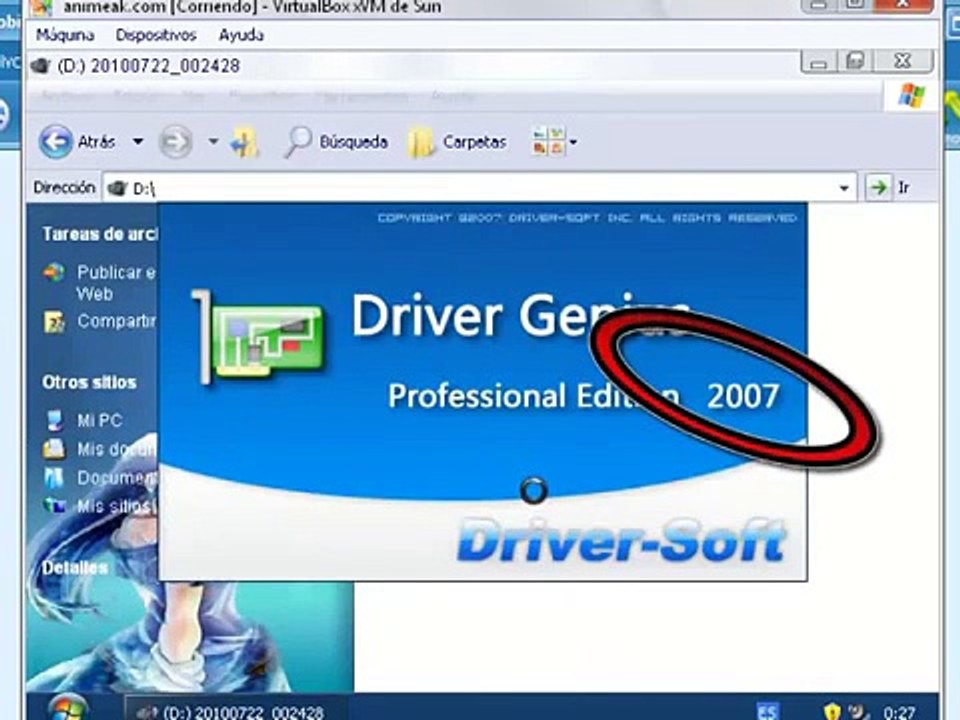The height and width of the screenshot is (720, 960).
Task: Expand the Atrás history dropdown arrow
Action: pos(138,142)
